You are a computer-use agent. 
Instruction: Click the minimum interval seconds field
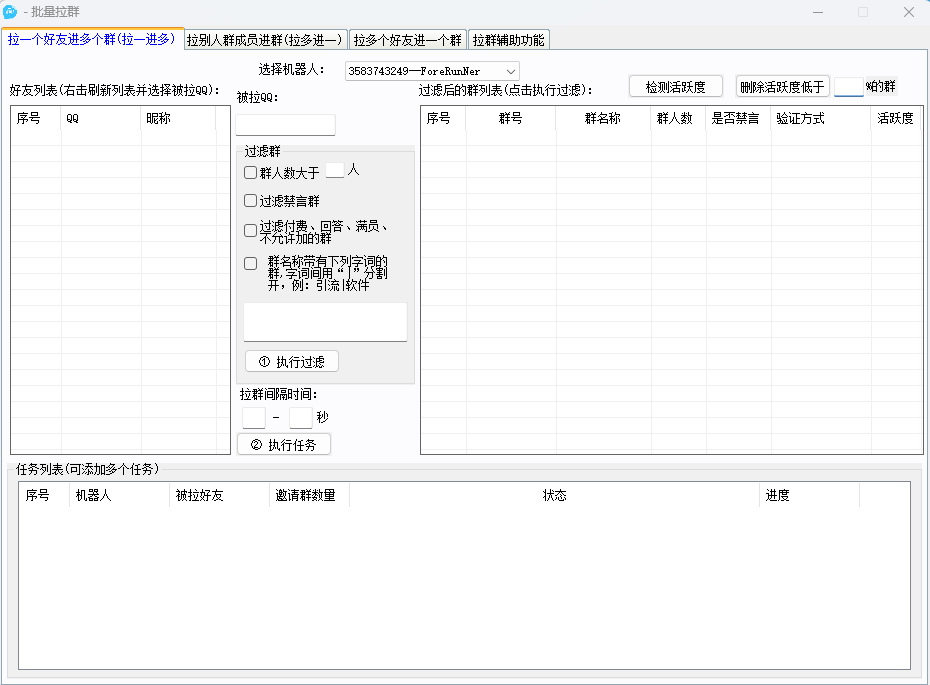coord(254,418)
